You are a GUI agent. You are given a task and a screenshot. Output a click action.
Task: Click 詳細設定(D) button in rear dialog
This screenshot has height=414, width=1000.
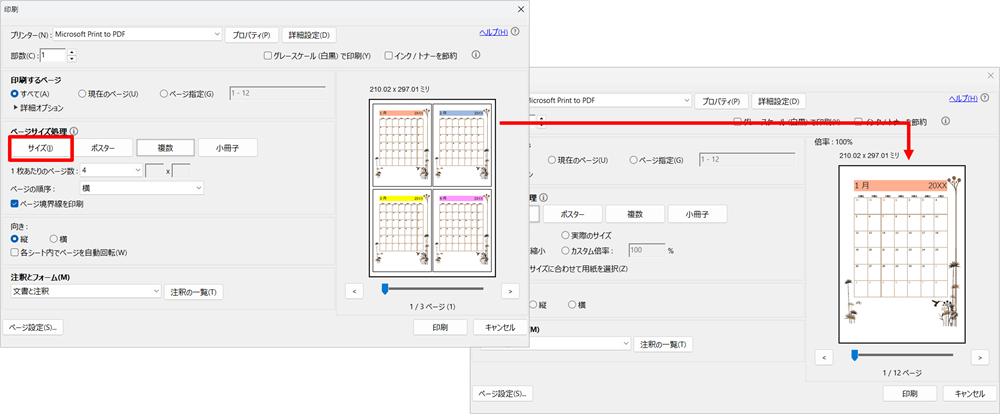tap(779, 101)
